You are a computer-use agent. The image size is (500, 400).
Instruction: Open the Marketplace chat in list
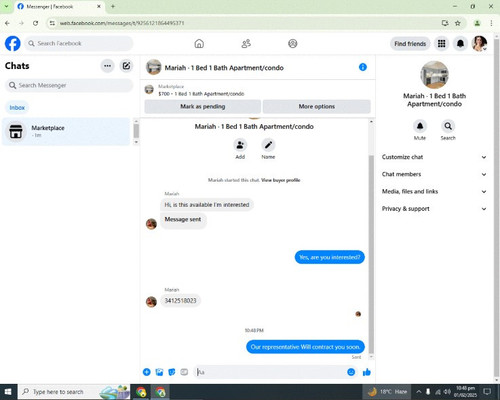coord(66,131)
